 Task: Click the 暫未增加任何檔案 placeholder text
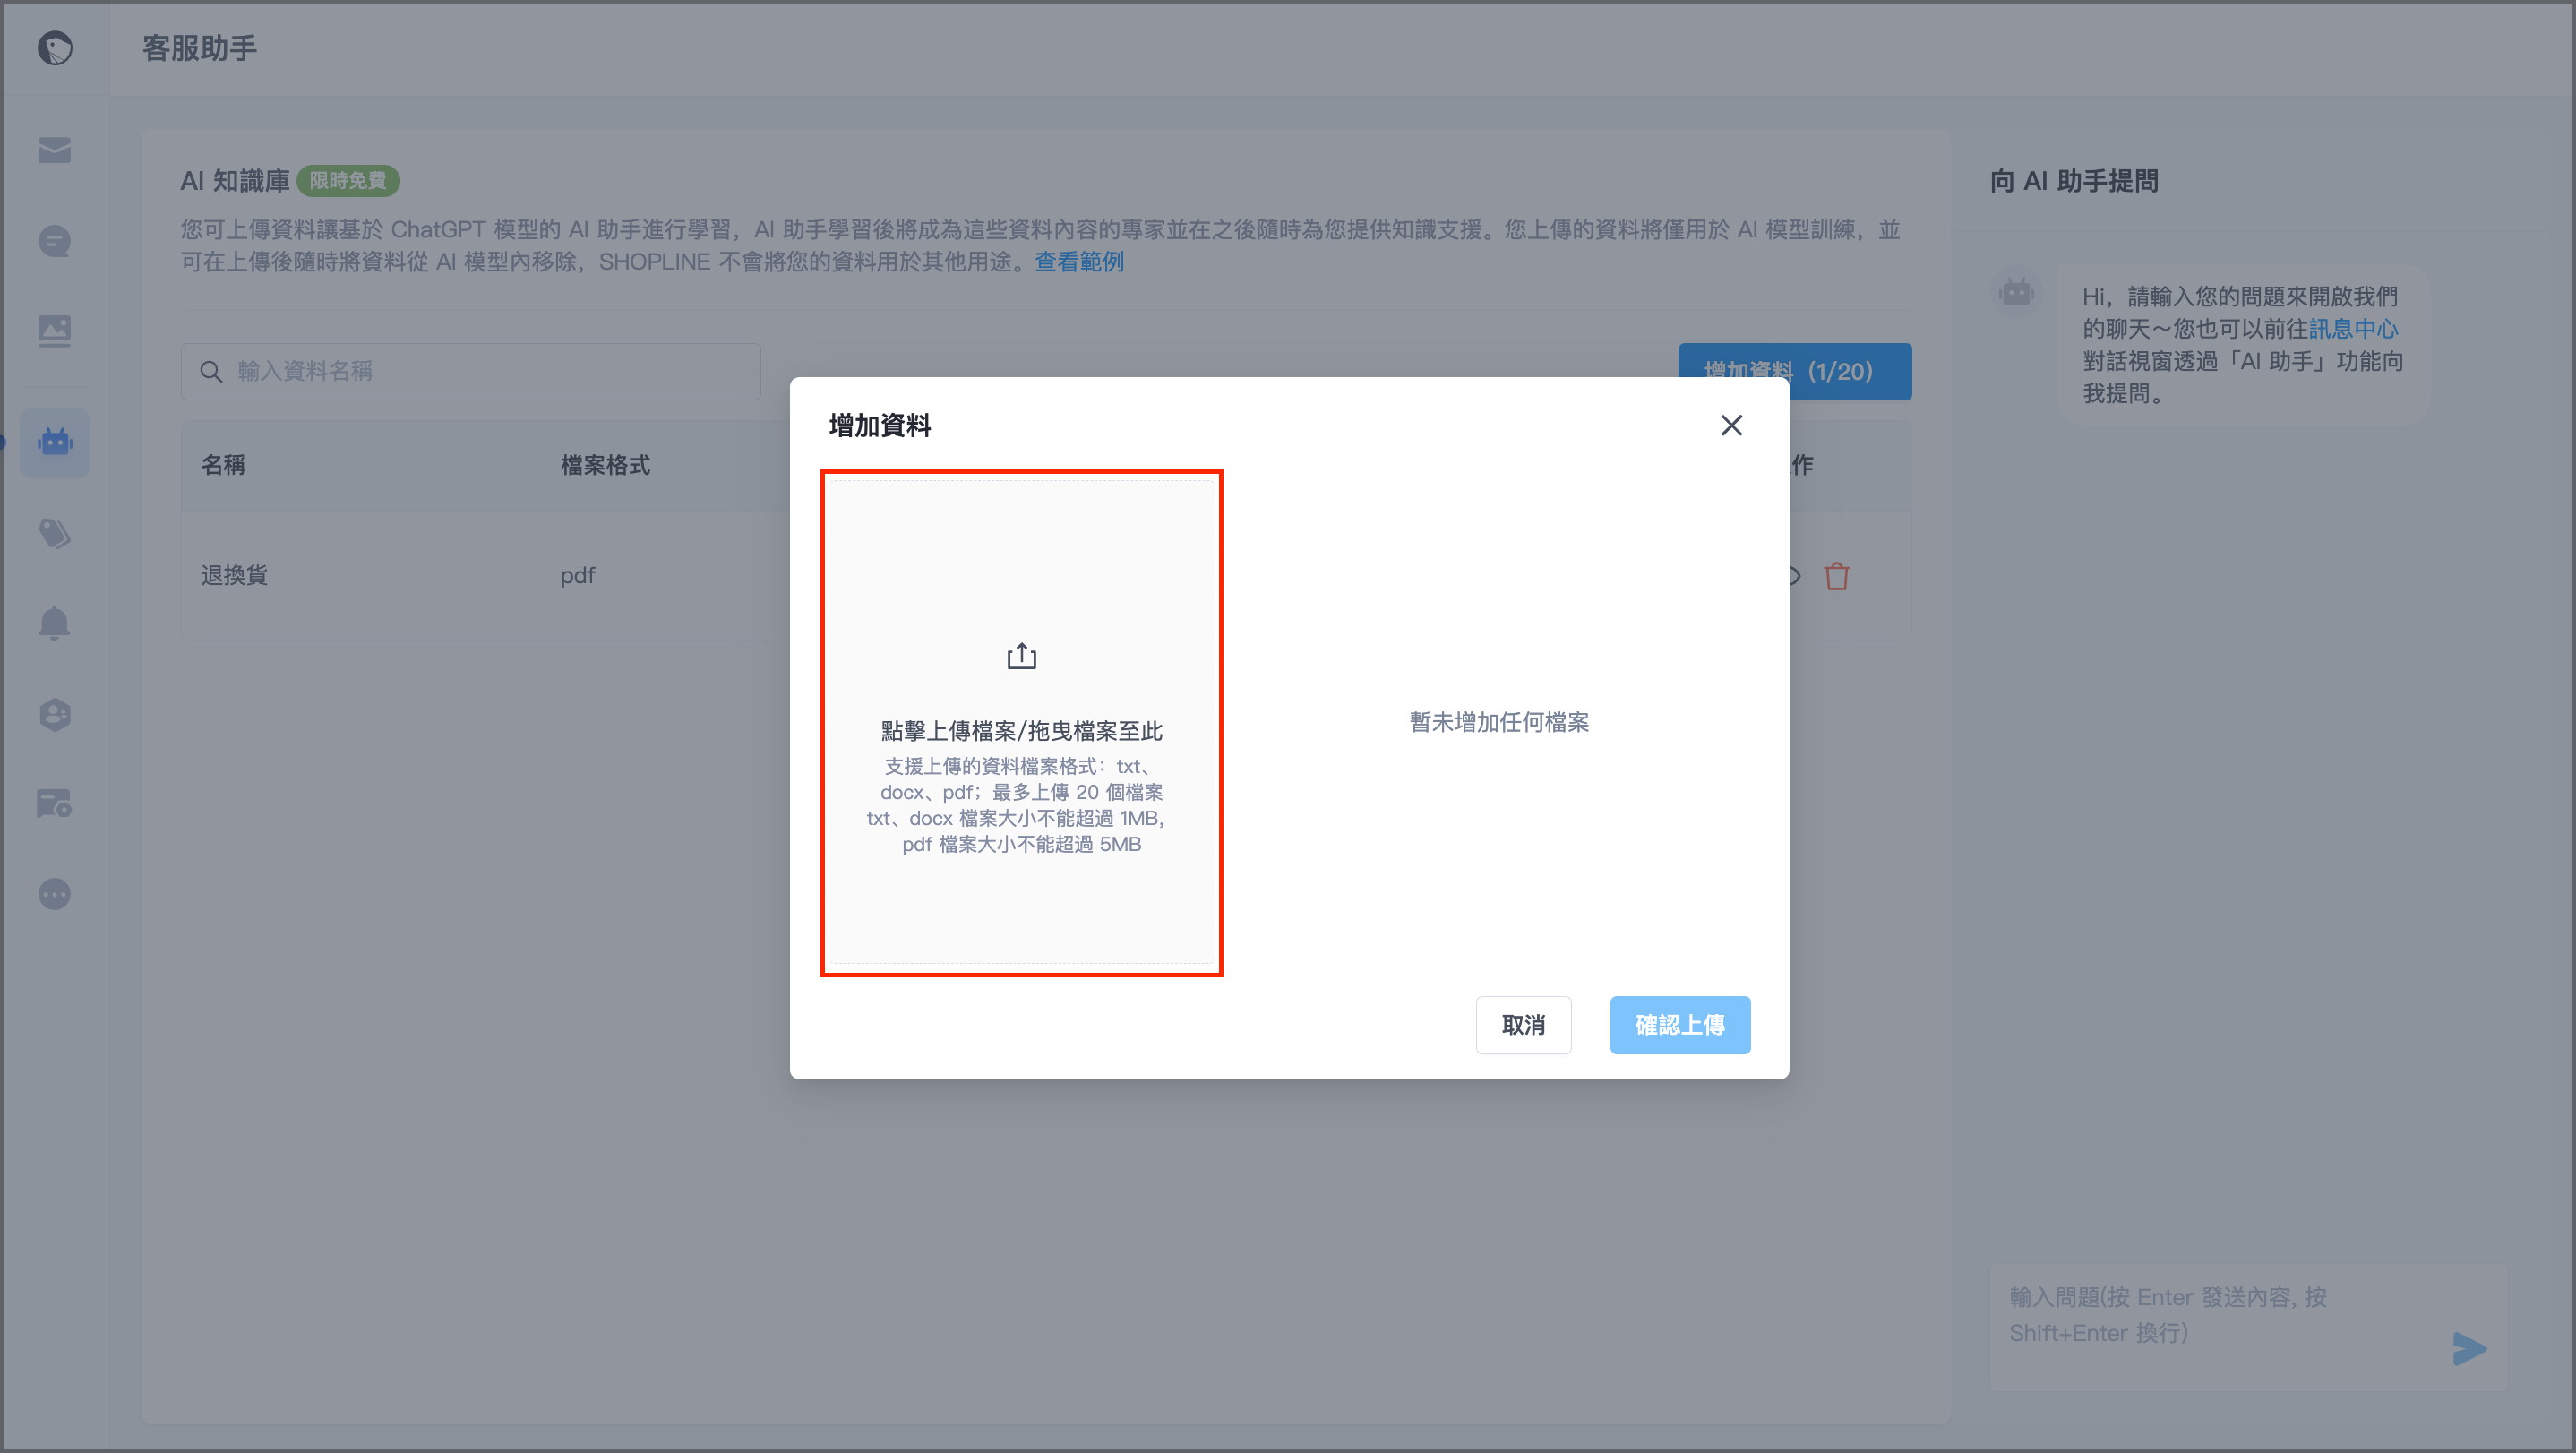tap(1499, 722)
